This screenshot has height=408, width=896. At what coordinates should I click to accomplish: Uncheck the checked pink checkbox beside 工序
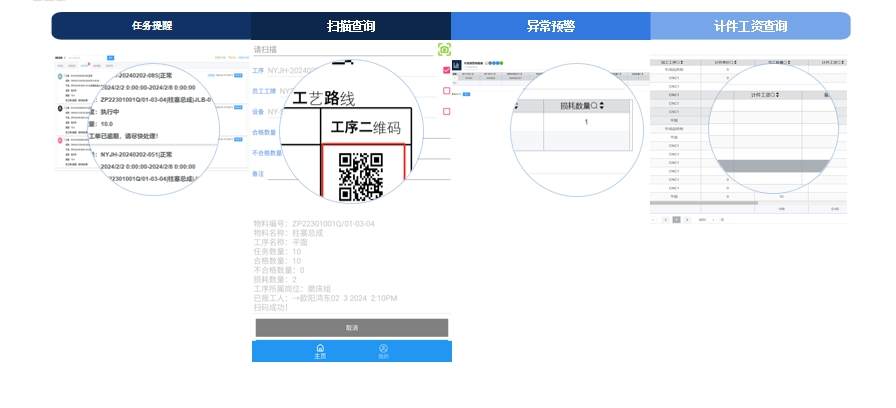[x=446, y=71]
